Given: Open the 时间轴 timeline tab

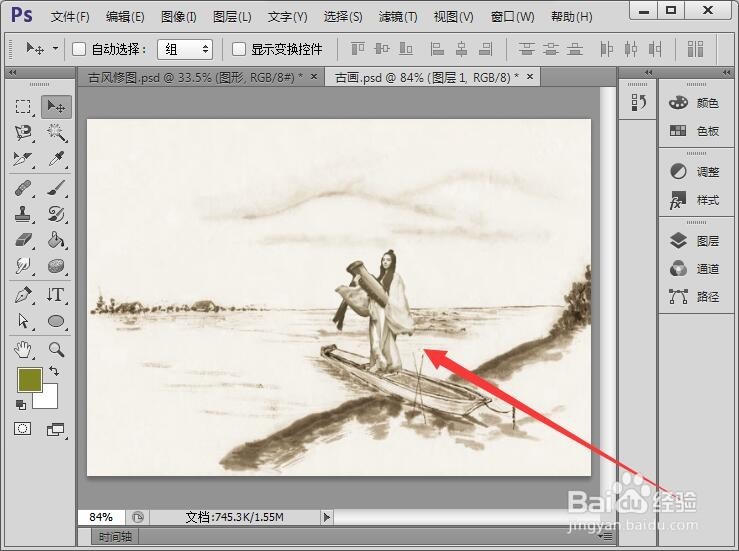Looking at the screenshot, I should click(x=115, y=536).
